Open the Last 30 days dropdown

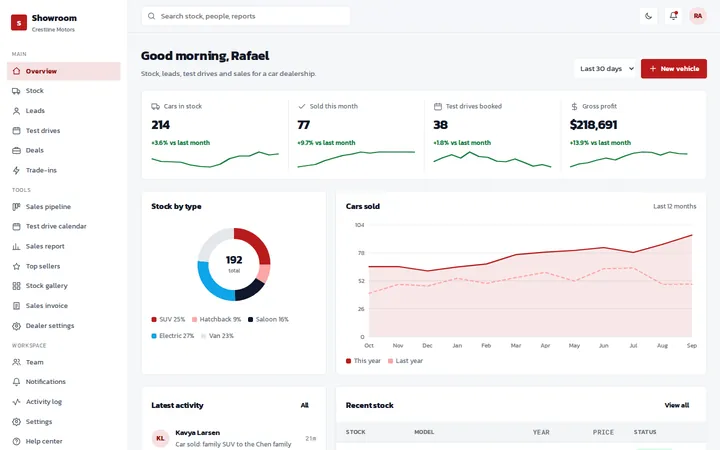[605, 68]
